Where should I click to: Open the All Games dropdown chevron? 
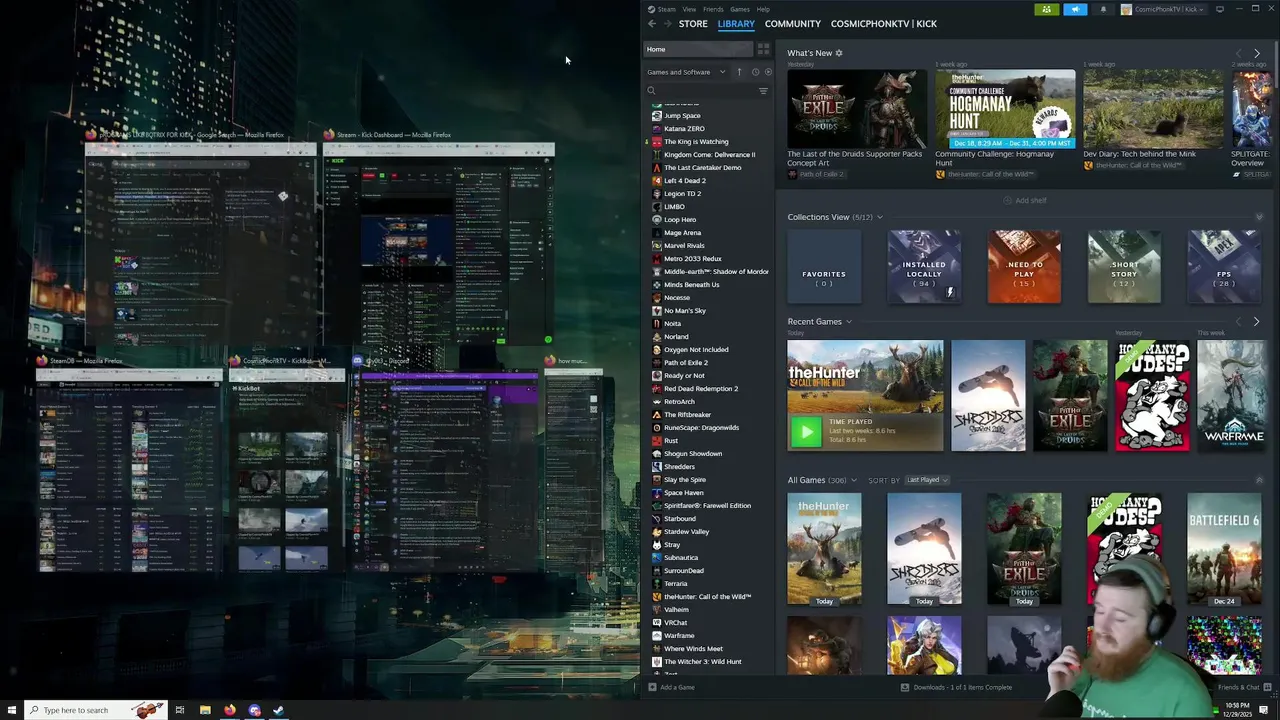pyautogui.click(x=853, y=480)
